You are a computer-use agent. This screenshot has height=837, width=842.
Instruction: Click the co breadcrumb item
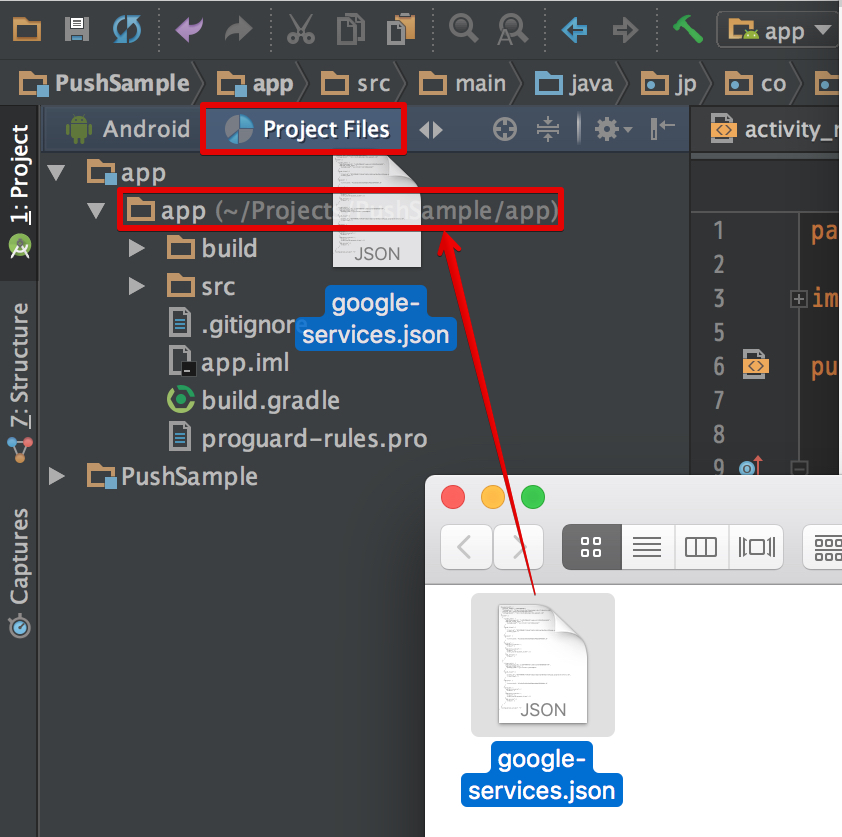[x=756, y=84]
